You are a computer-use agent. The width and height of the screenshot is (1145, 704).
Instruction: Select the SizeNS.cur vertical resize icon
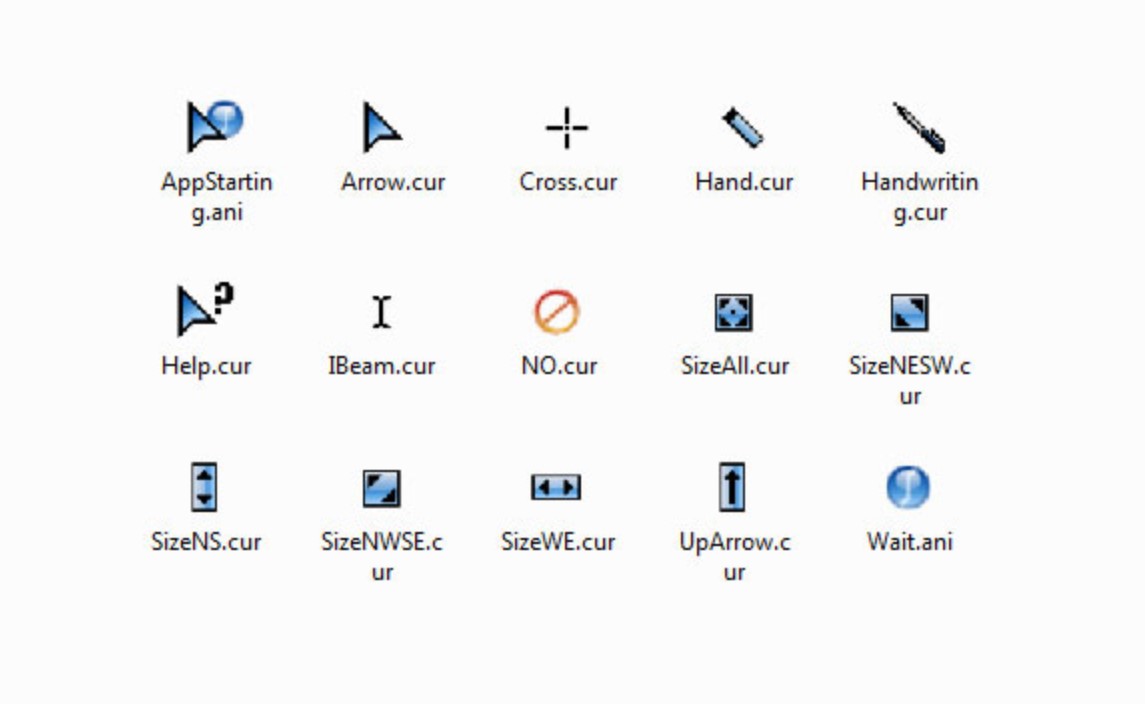click(x=204, y=486)
